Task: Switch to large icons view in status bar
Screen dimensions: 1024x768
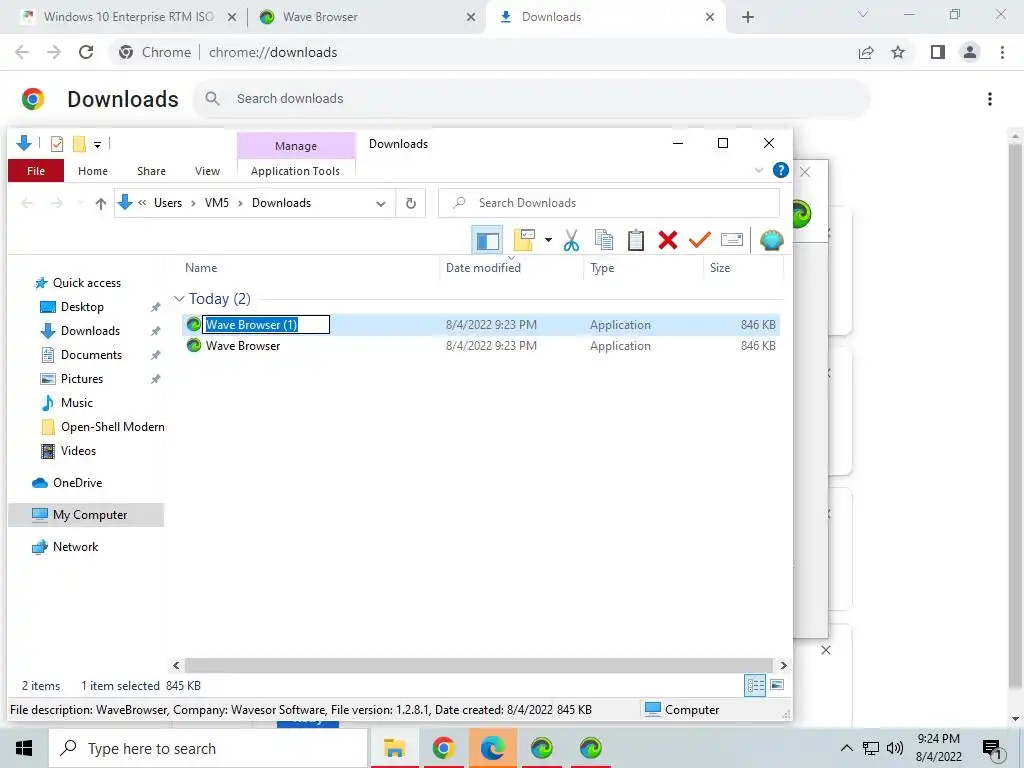Action: [777, 685]
